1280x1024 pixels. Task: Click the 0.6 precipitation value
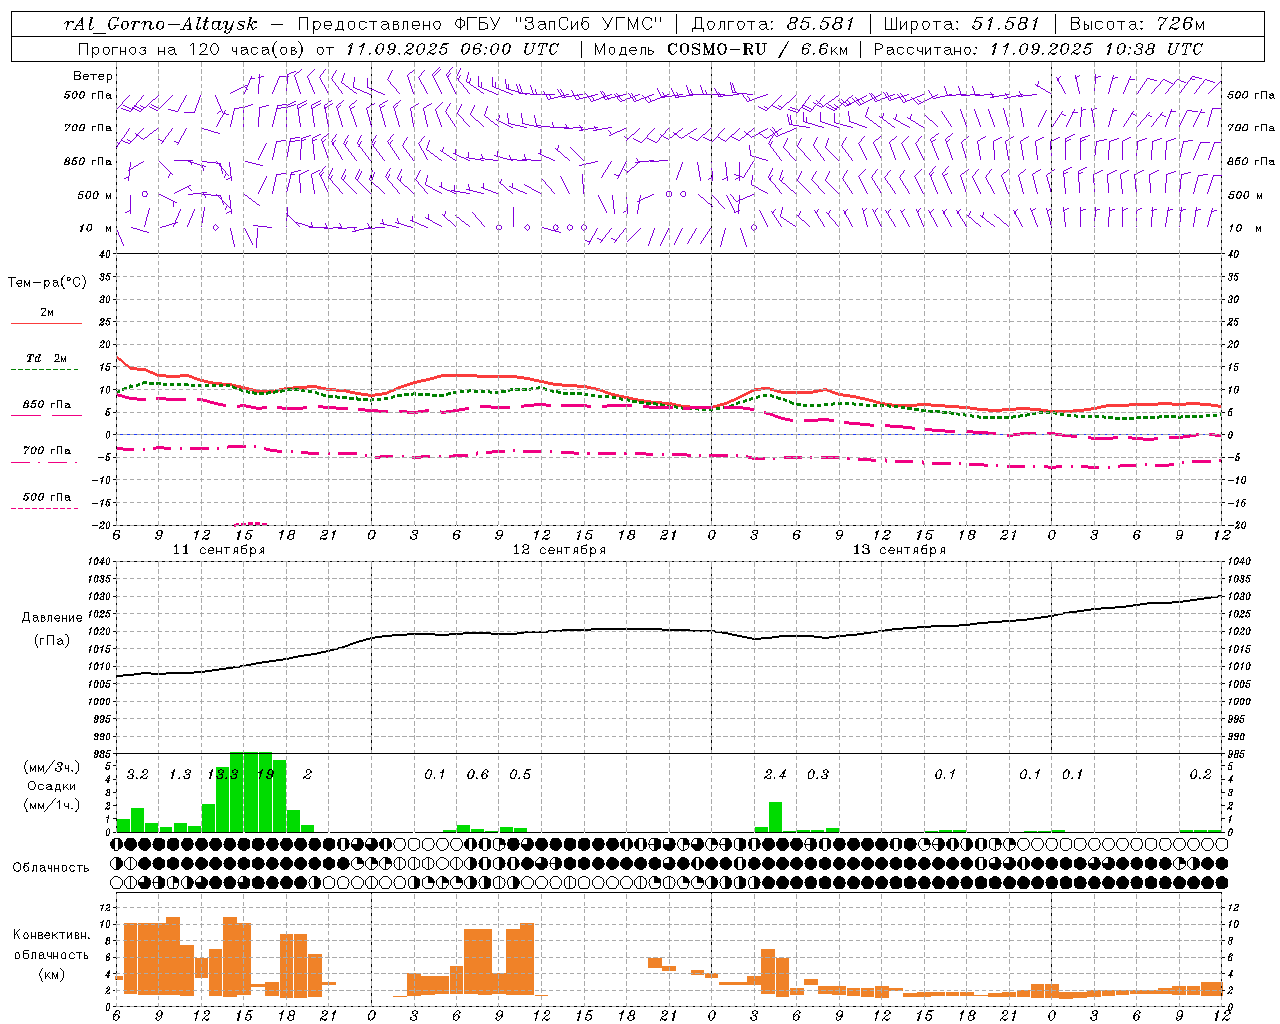click(478, 775)
